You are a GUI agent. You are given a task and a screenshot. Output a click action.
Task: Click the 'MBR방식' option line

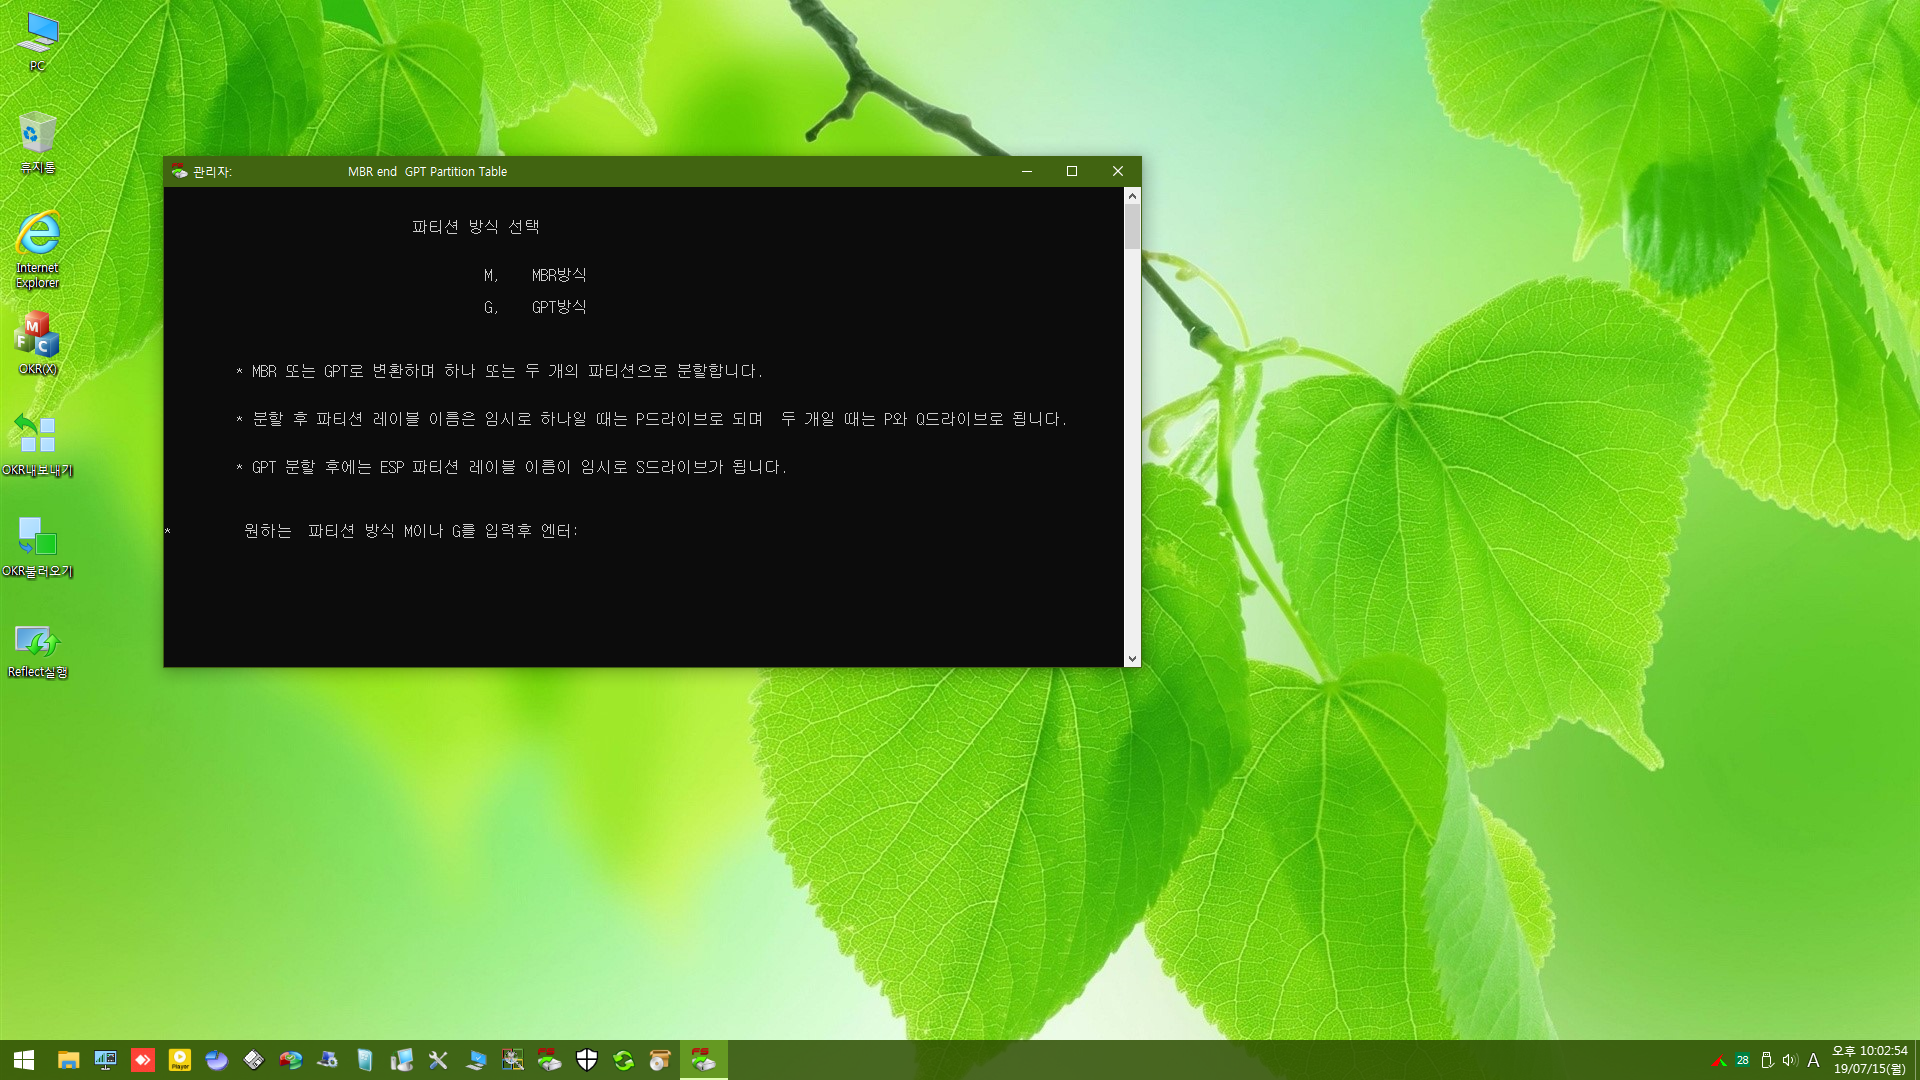click(x=535, y=275)
